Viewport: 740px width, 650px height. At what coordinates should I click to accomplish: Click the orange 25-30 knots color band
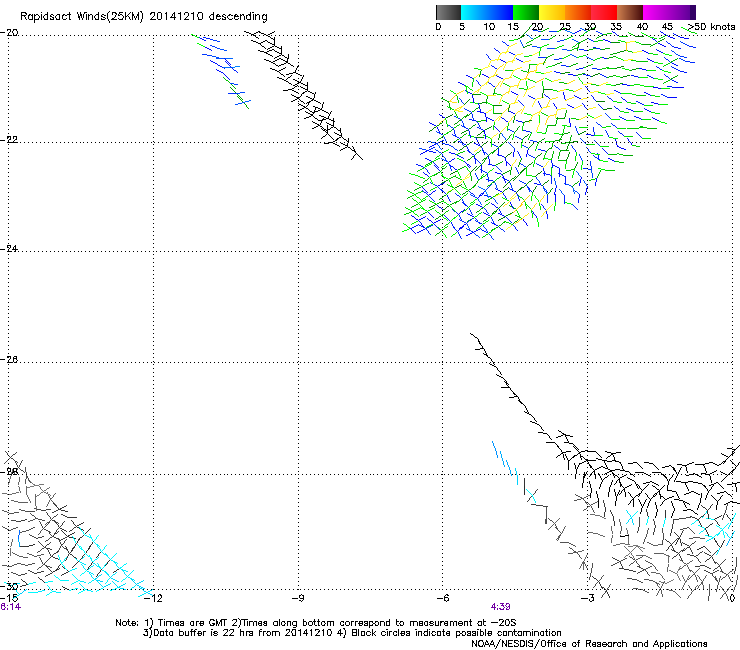578,12
